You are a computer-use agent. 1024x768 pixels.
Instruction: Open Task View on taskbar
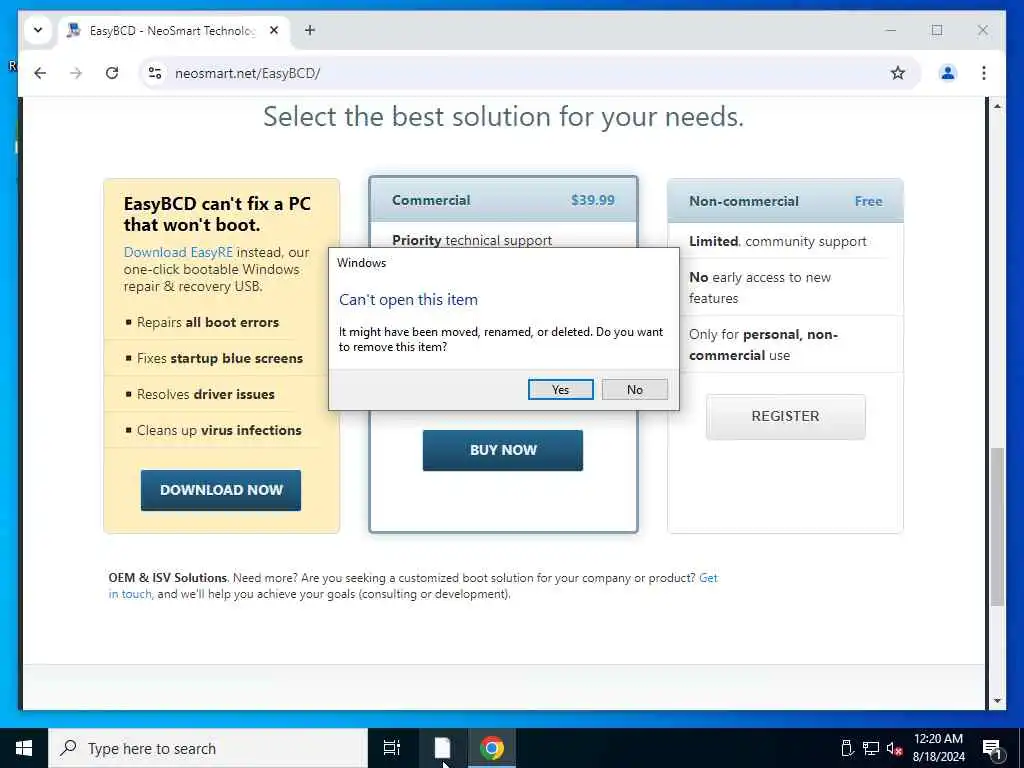pos(391,748)
